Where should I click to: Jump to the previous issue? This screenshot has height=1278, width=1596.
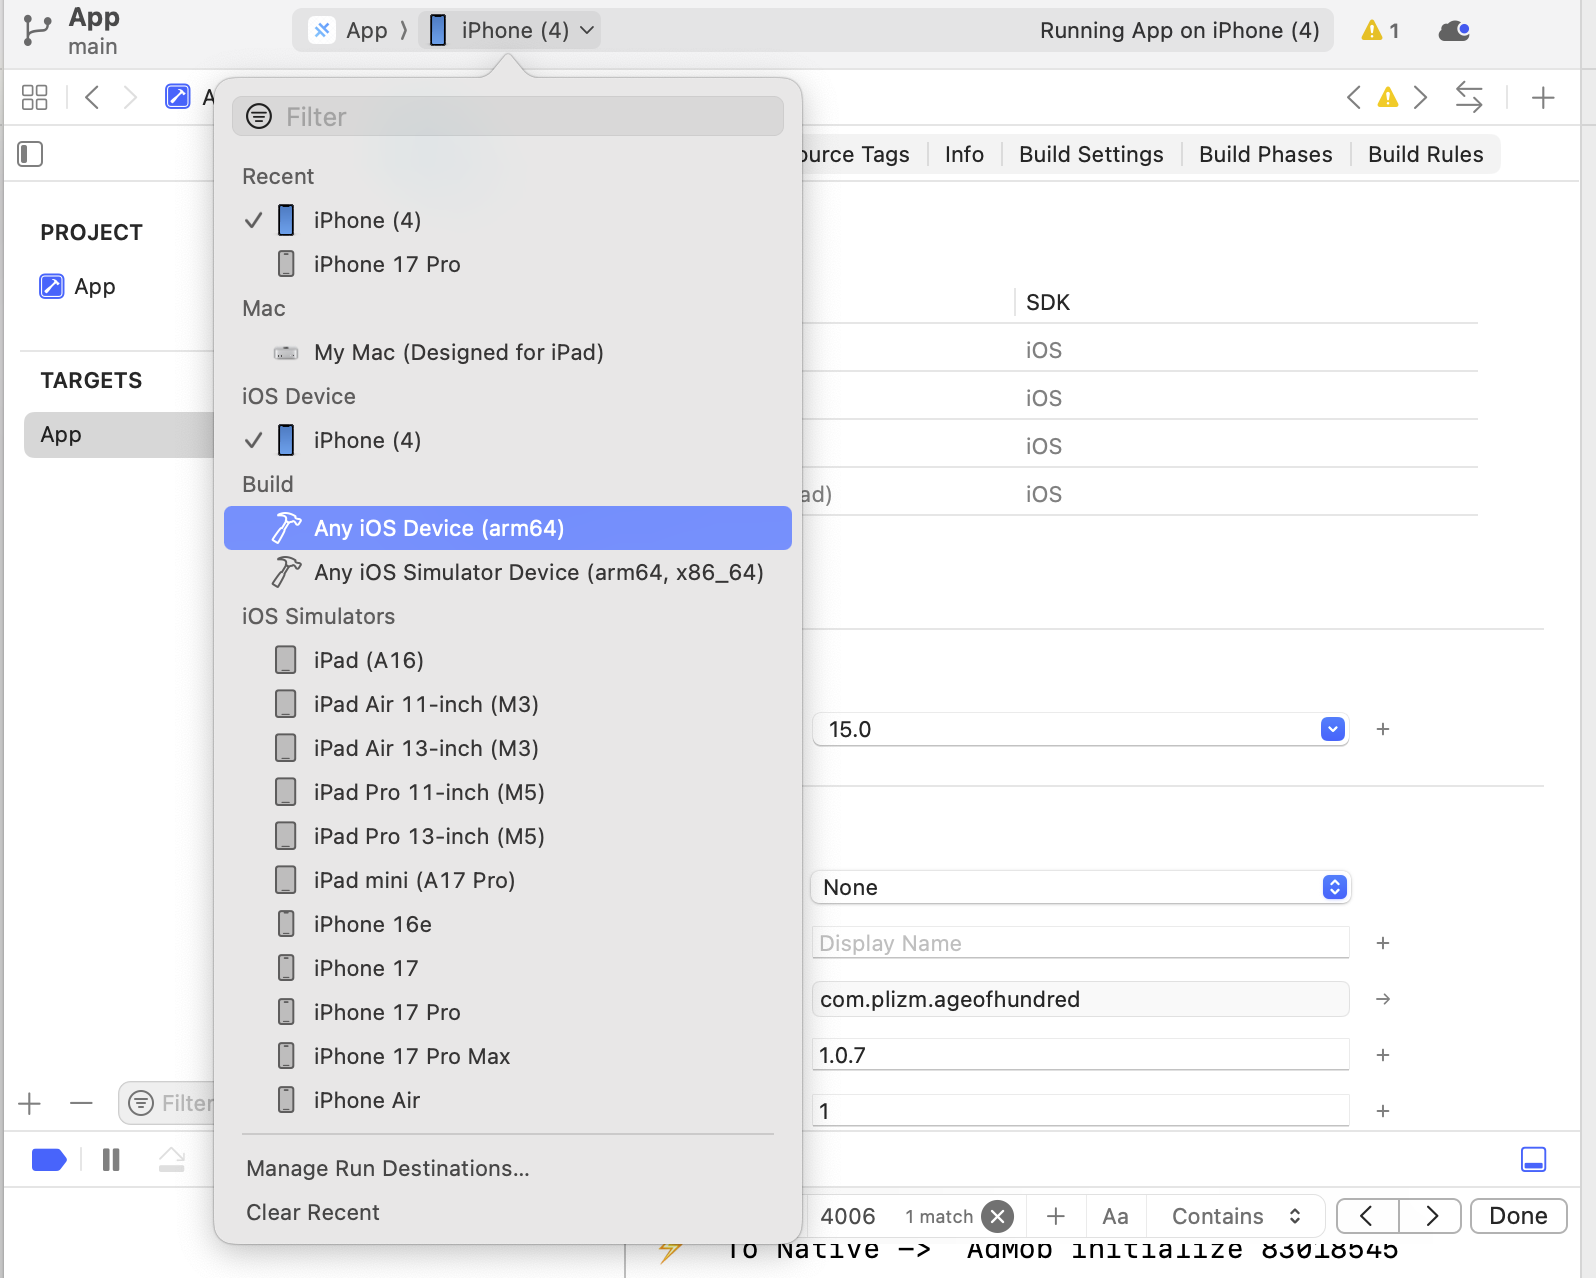point(1353,97)
